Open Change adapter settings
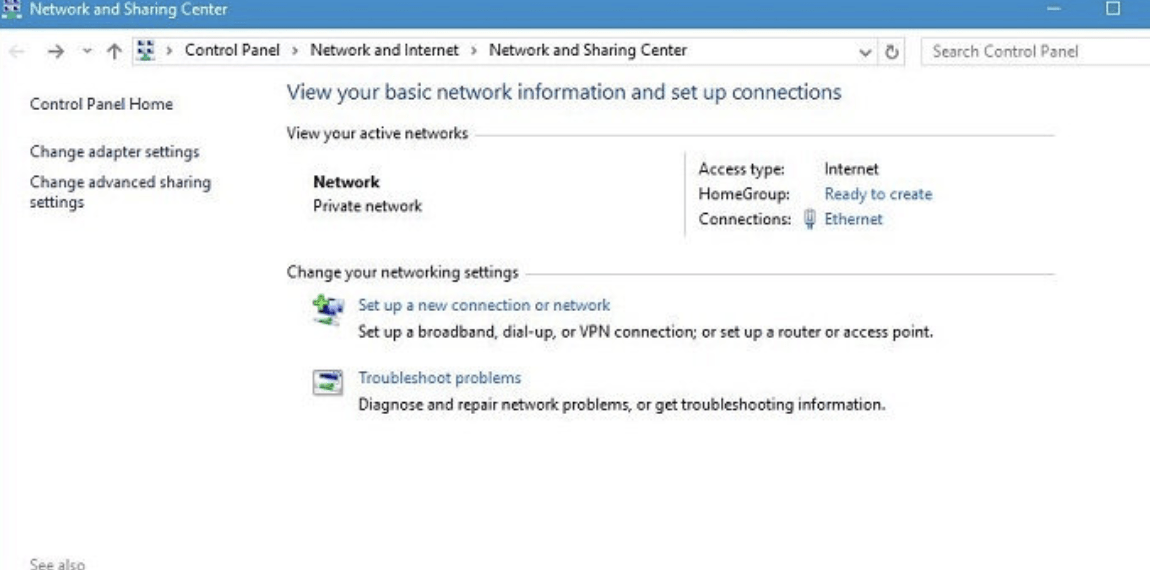The height and width of the screenshot is (570, 1150). tap(114, 152)
